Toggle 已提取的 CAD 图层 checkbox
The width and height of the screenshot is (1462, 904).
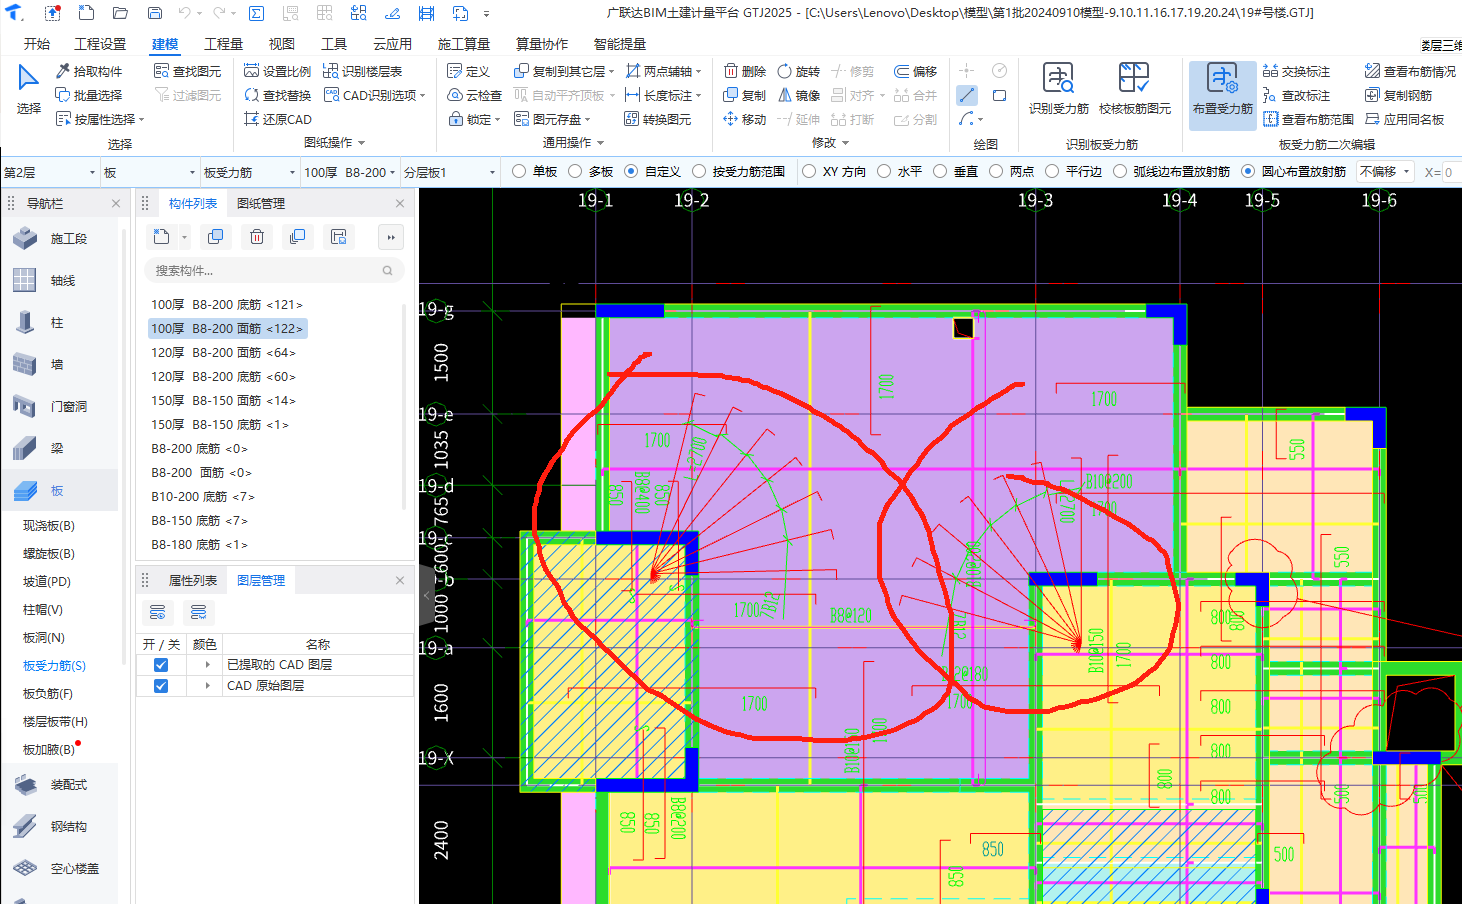160,665
